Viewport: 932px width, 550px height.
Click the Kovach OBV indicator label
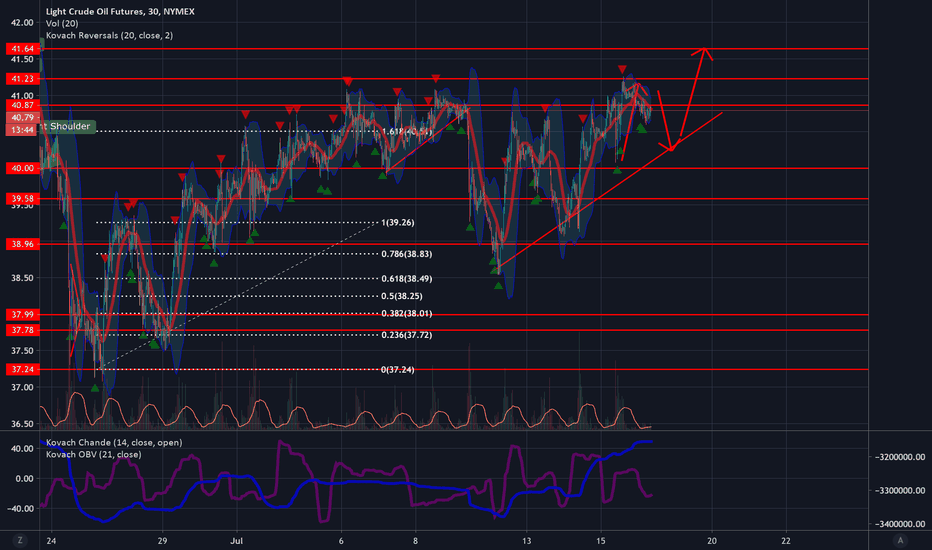93,454
